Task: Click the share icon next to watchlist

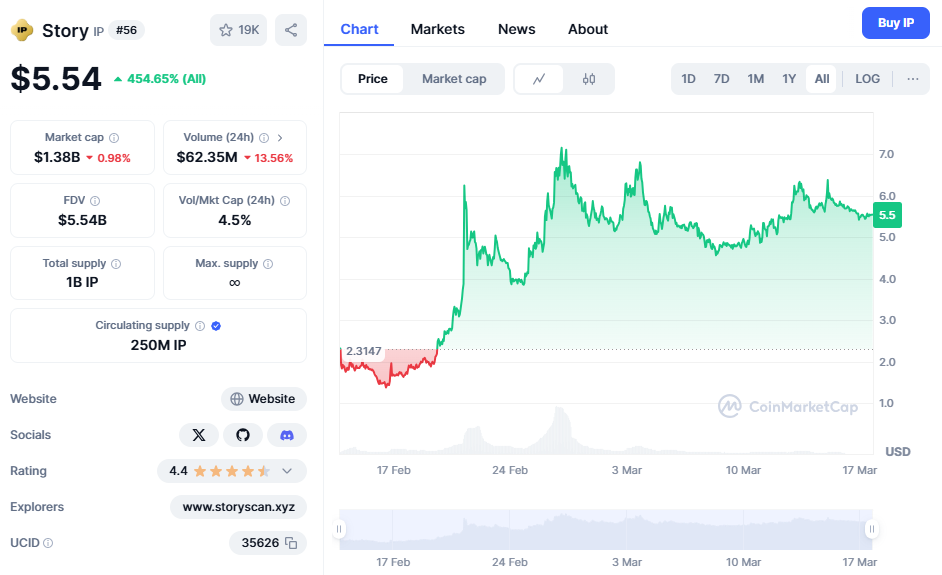Action: pyautogui.click(x=291, y=30)
